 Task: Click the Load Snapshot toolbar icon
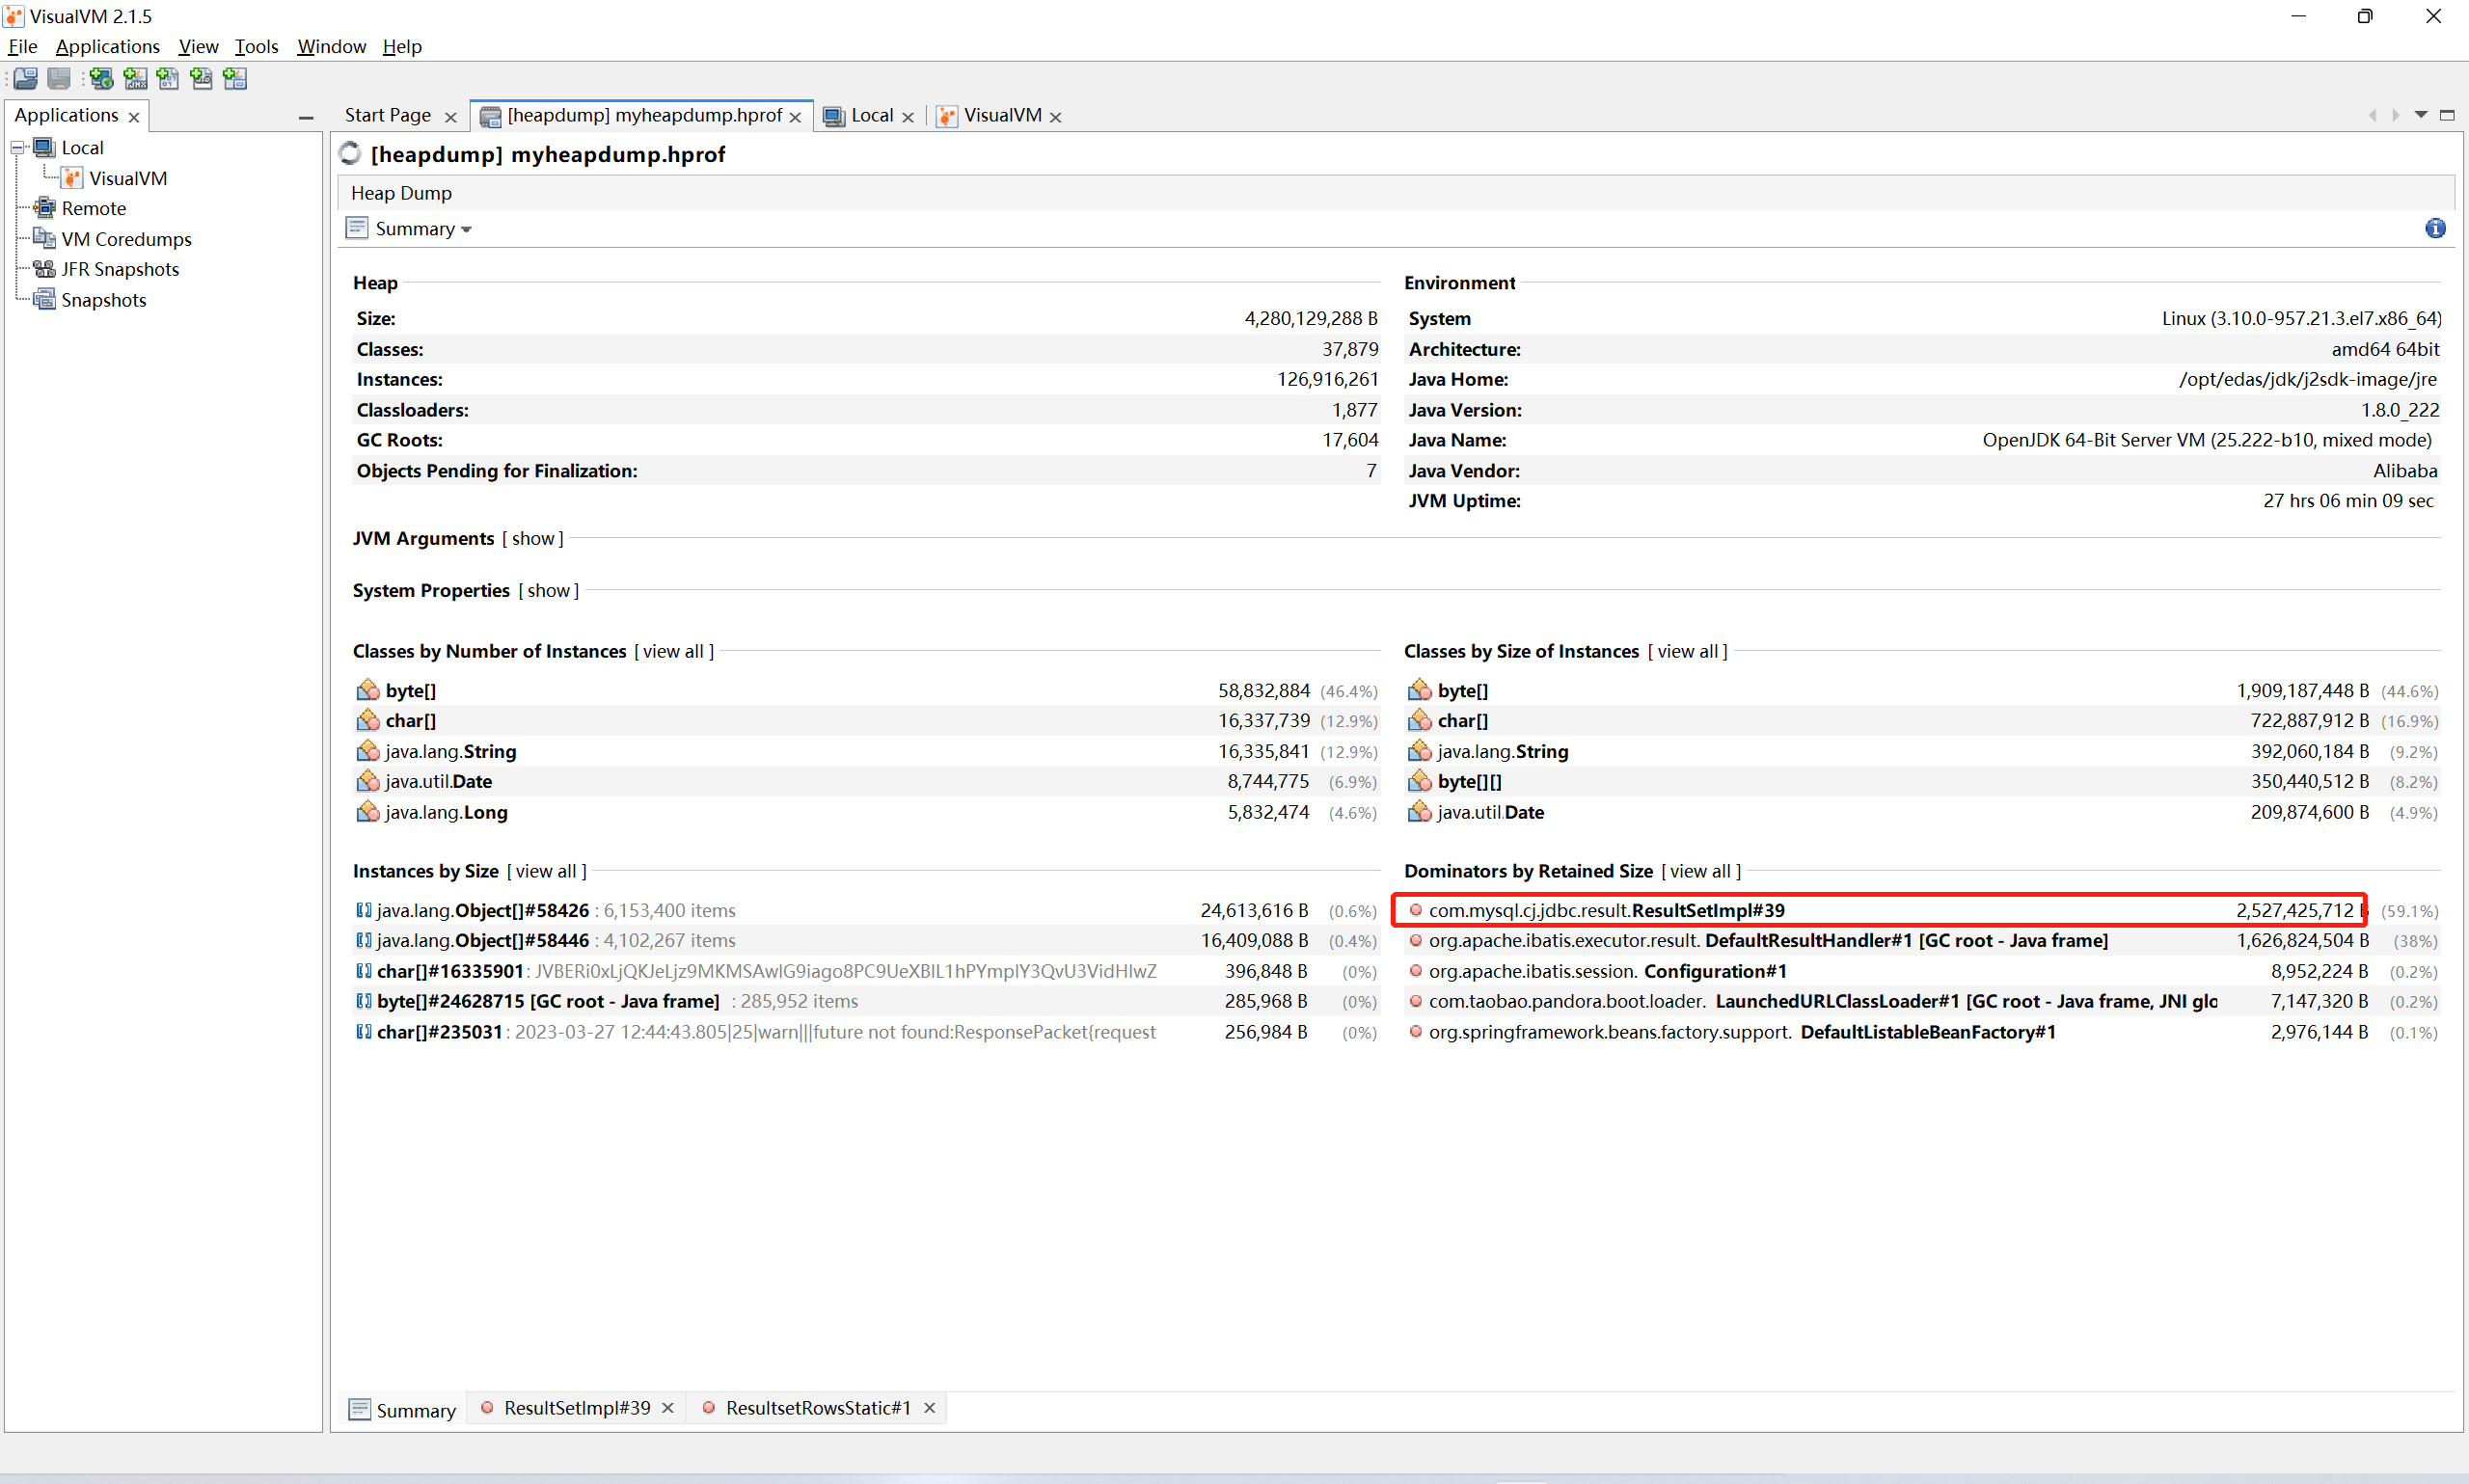[25, 79]
